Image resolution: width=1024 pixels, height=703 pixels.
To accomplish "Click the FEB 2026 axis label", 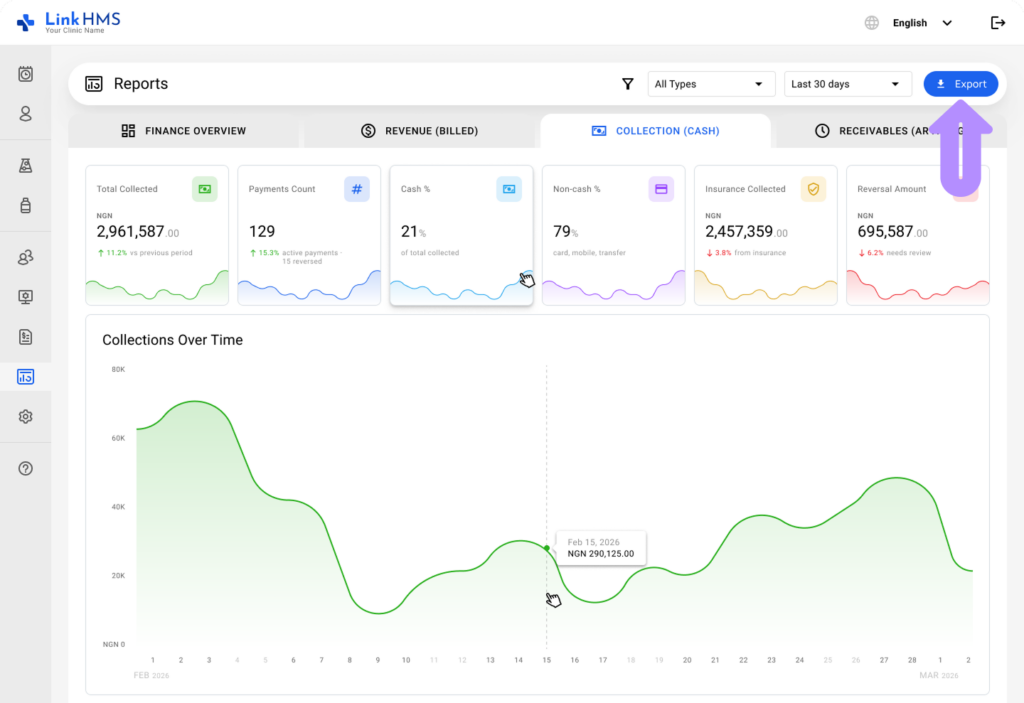I will click(x=152, y=675).
